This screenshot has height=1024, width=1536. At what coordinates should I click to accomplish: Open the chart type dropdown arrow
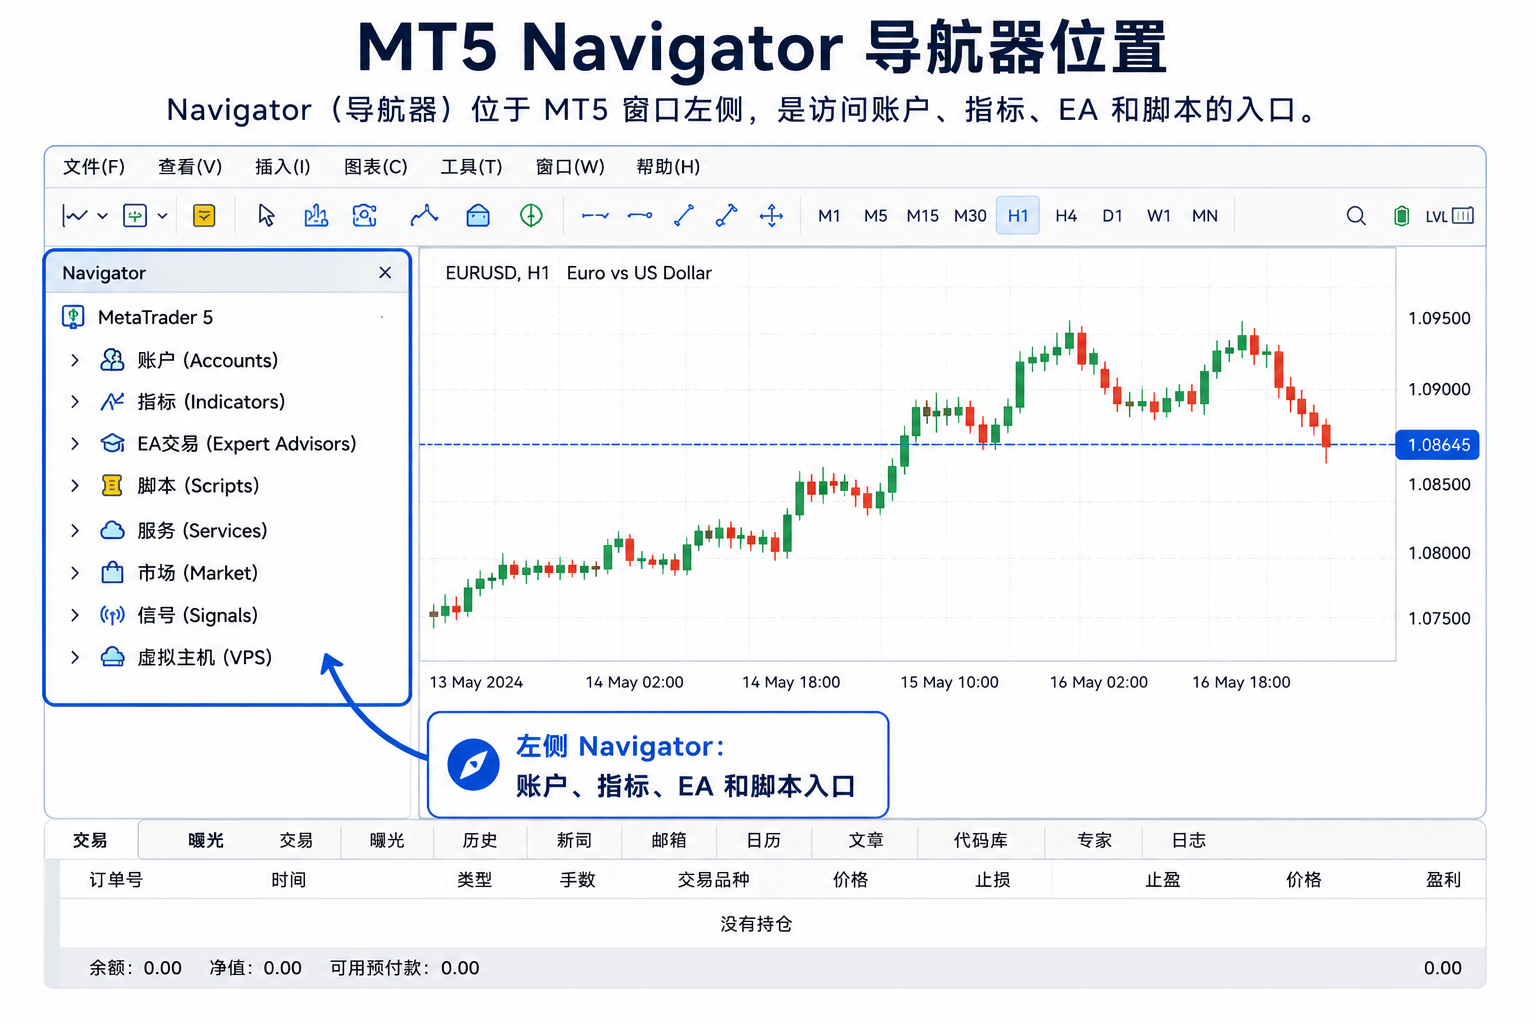pyautogui.click(x=102, y=216)
